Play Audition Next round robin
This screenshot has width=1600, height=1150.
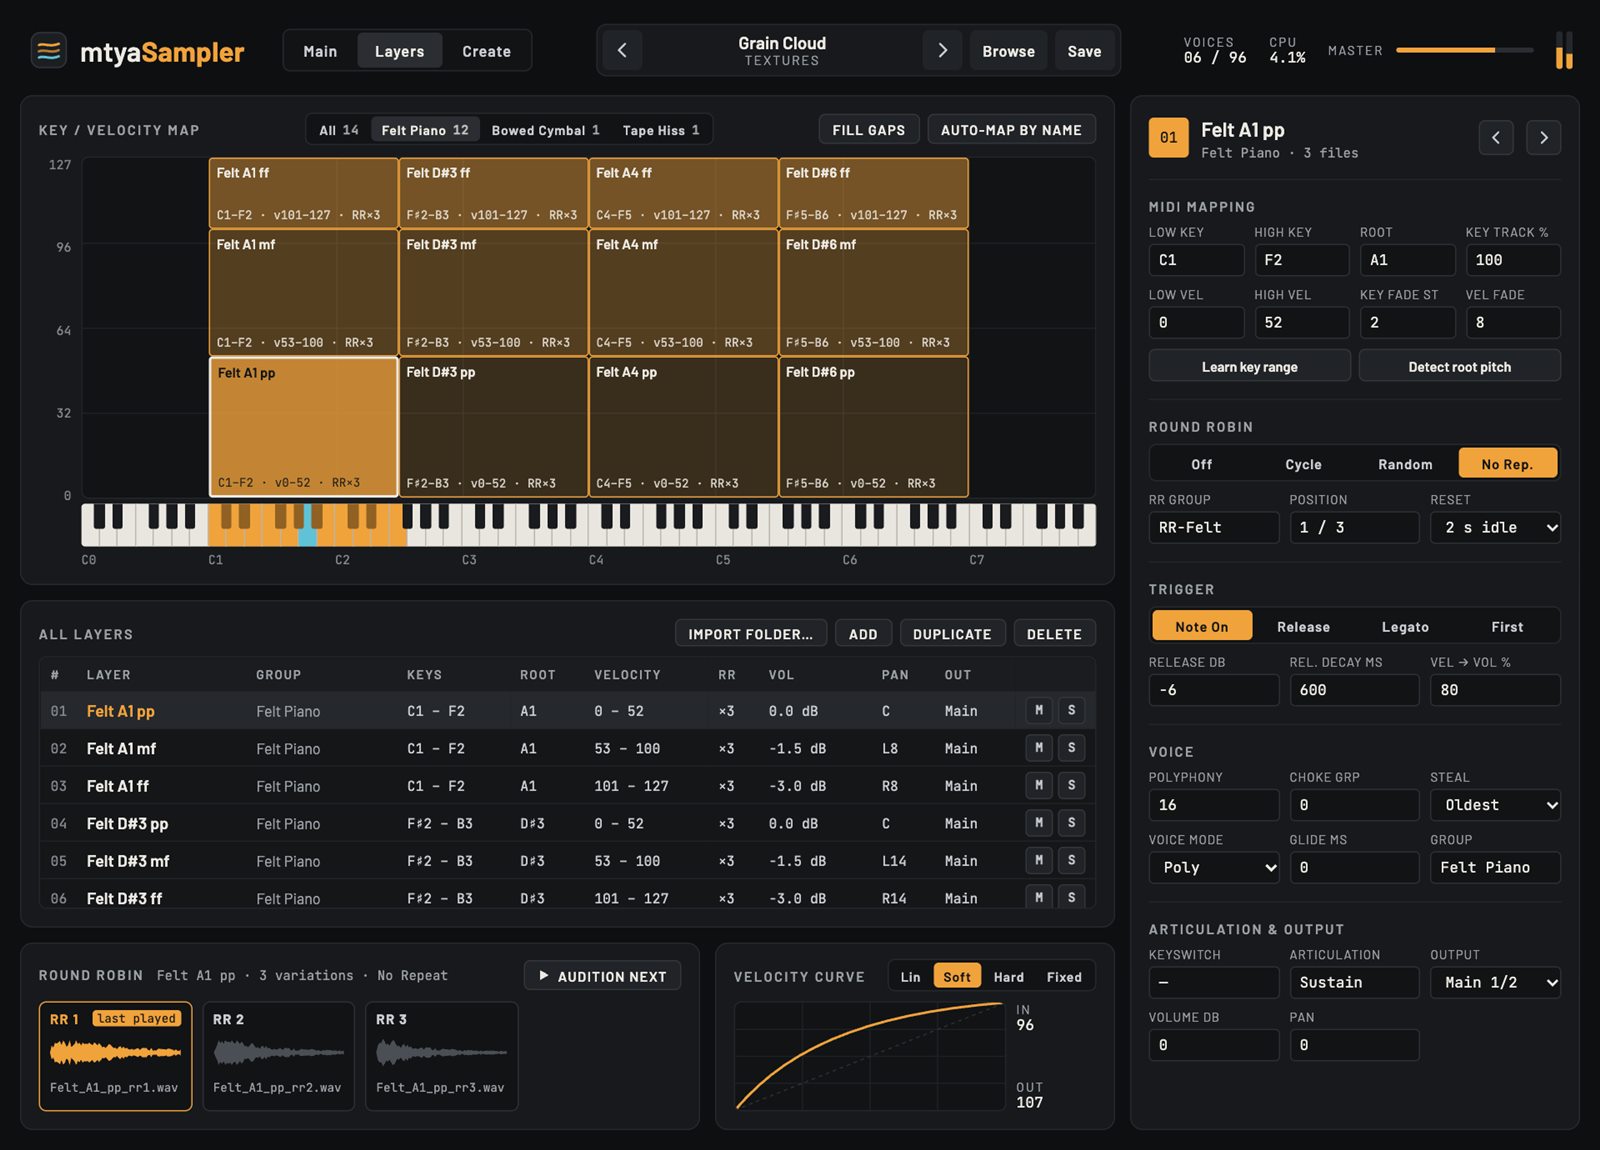(x=602, y=976)
